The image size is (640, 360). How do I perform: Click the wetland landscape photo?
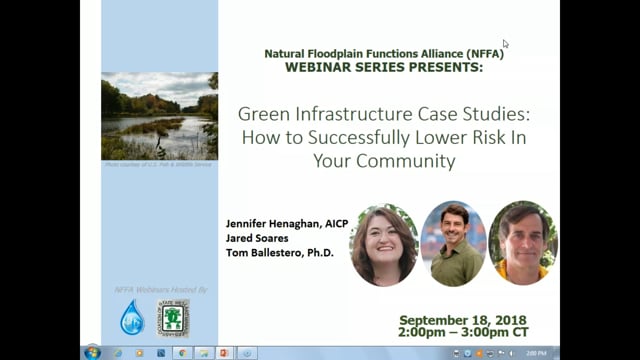[x=160, y=116]
